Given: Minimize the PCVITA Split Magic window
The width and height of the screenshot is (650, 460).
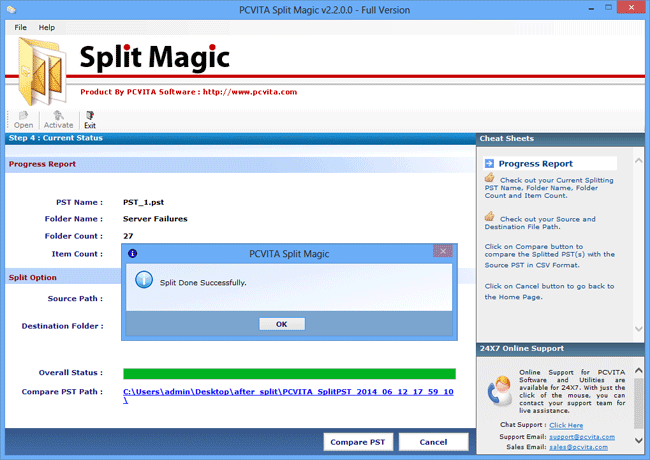Looking at the screenshot, I should (591, 9).
